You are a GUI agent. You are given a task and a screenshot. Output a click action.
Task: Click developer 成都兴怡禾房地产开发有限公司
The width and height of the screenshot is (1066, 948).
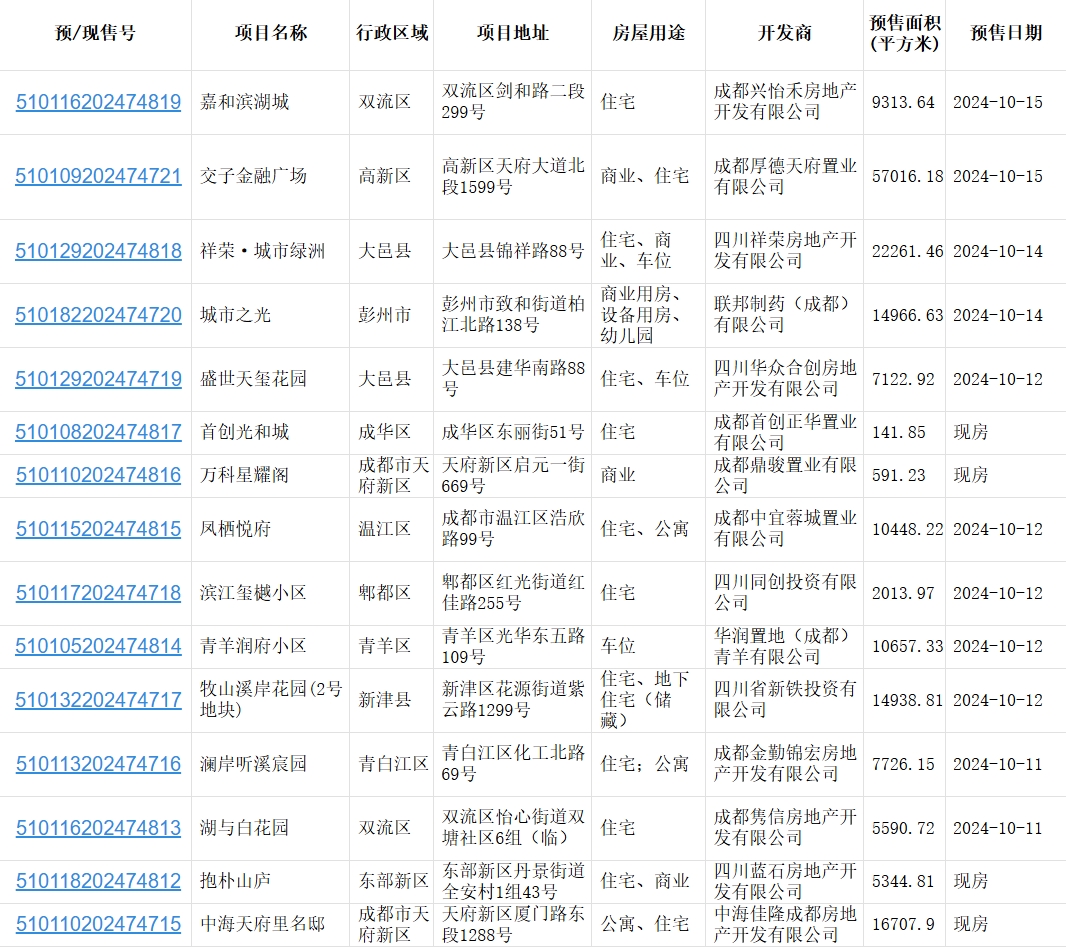click(785, 102)
